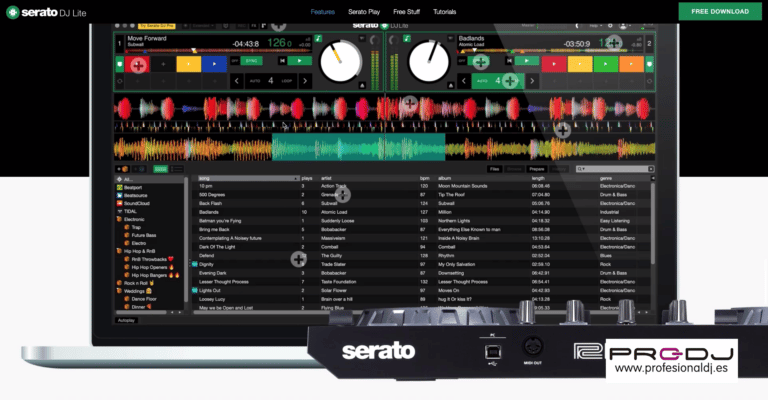
Task: Trigger deck 2 orange cue point pad
Action: coord(631,64)
